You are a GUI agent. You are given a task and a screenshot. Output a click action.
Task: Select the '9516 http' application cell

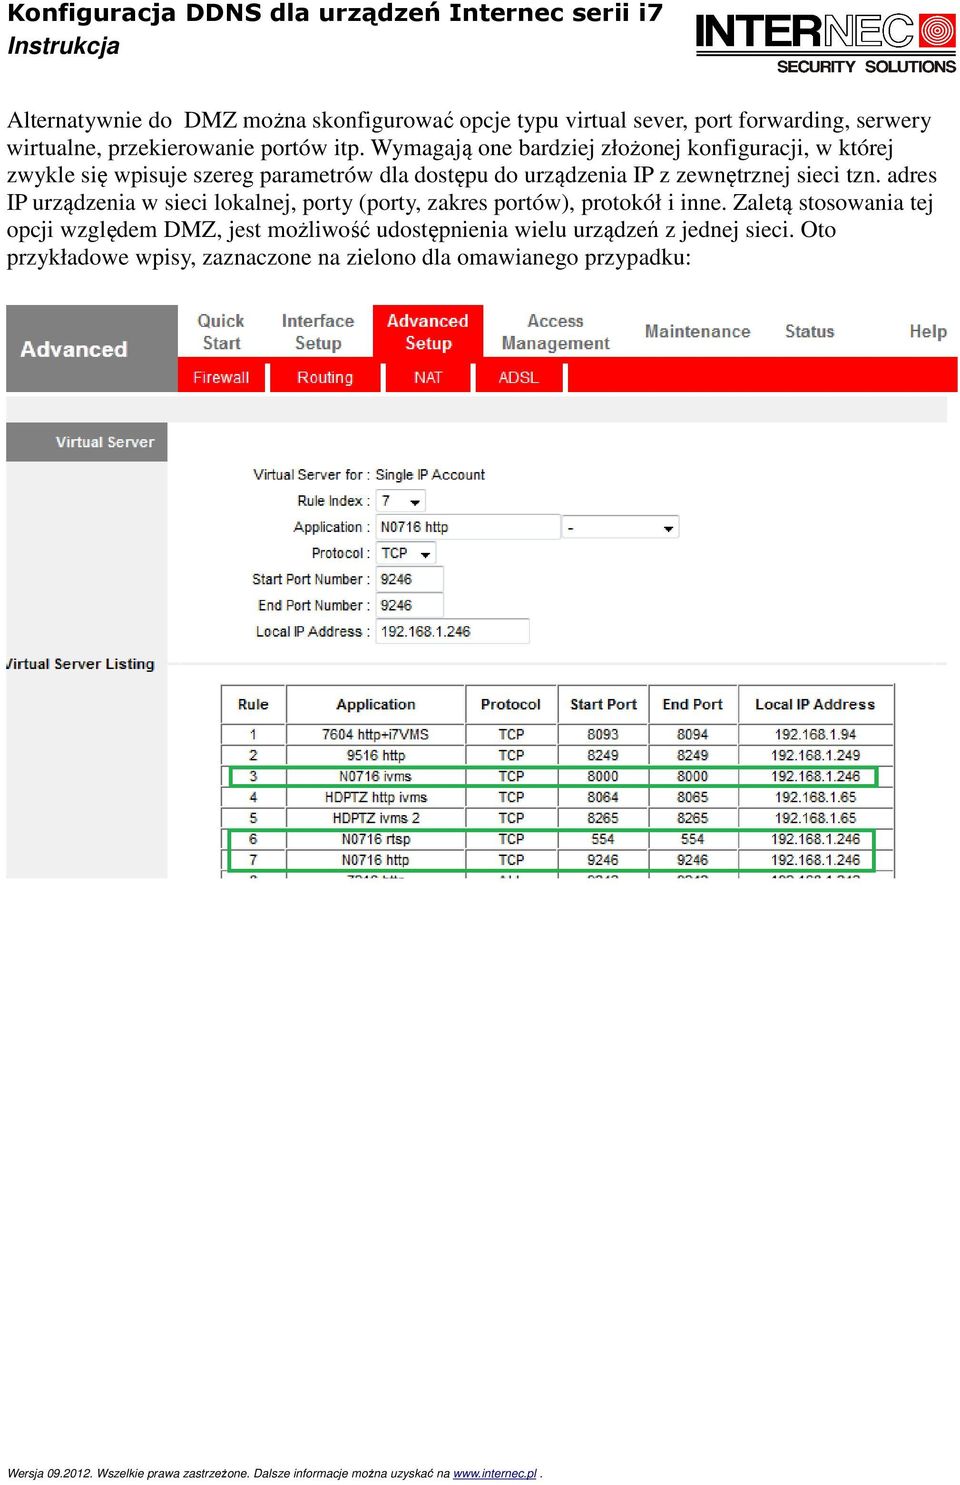tap(375, 755)
